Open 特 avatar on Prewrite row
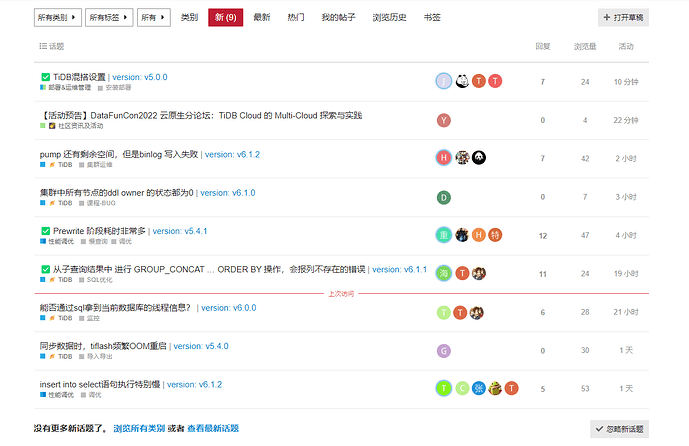Image resolution: width=689 pixels, height=446 pixels. 495,235
